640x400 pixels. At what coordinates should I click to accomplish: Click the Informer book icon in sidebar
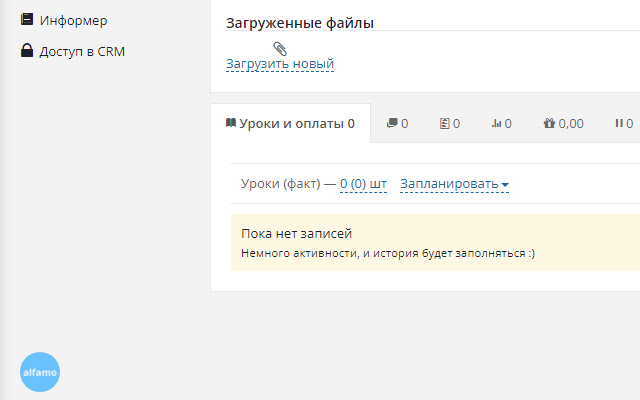(x=27, y=20)
